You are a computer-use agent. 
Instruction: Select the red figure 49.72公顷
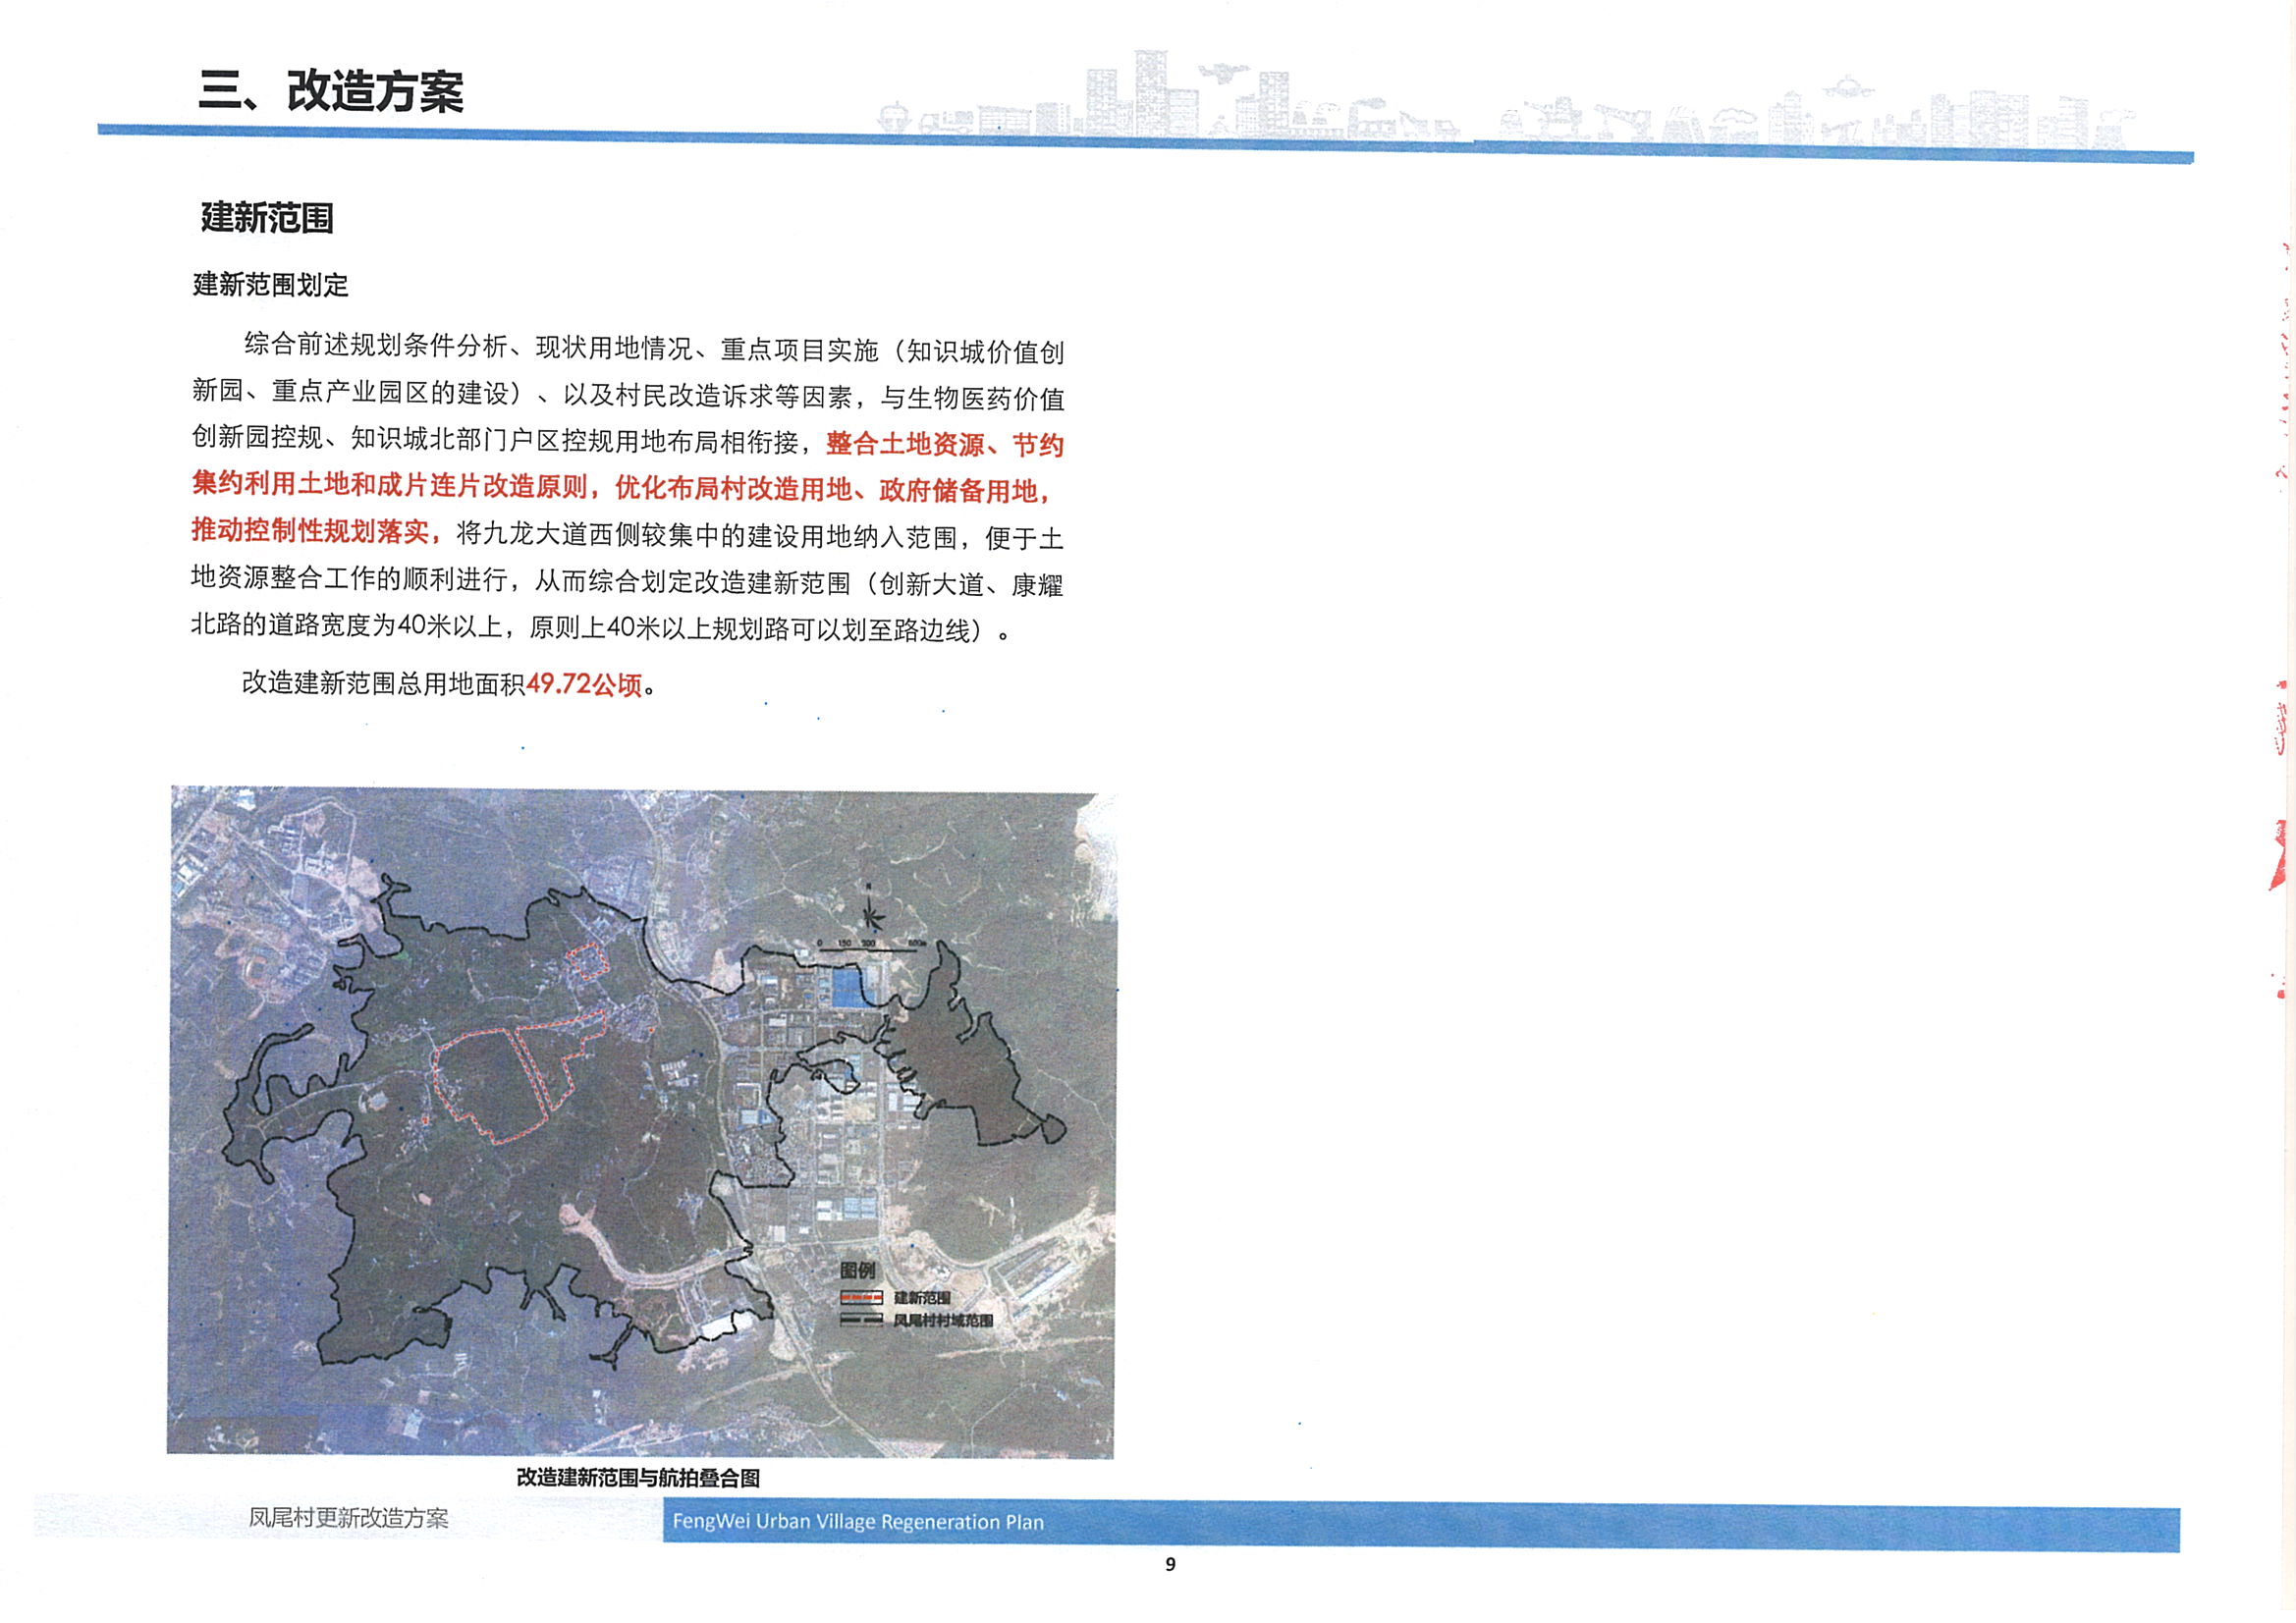click(584, 684)
